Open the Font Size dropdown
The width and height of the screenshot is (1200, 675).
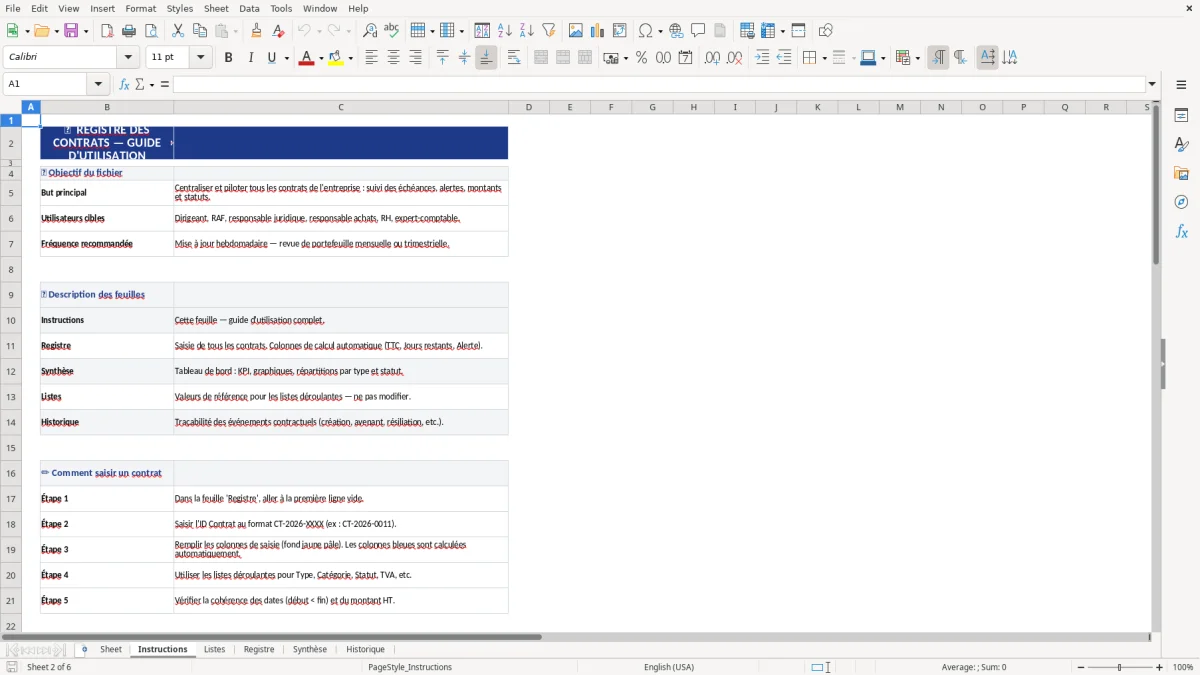(x=201, y=58)
